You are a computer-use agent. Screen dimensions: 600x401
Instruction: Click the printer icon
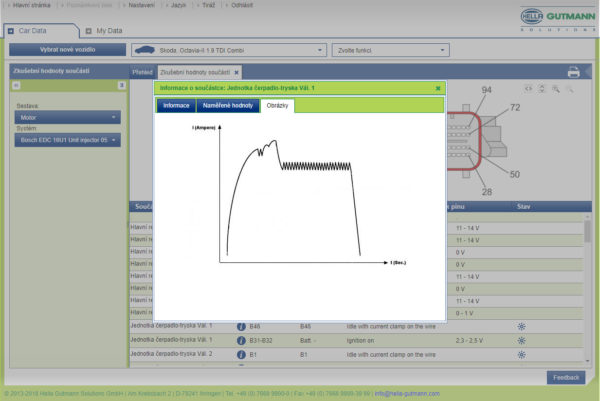tap(573, 72)
